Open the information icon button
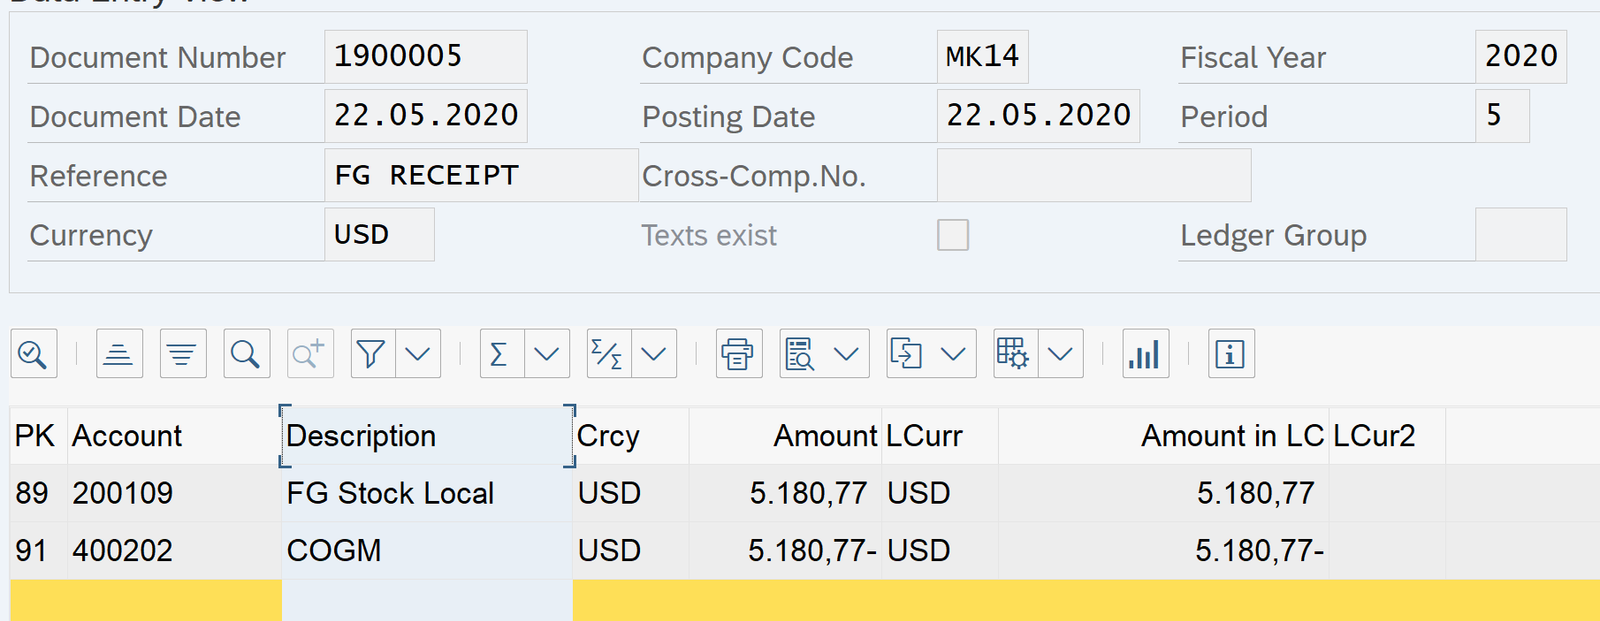 [1231, 354]
